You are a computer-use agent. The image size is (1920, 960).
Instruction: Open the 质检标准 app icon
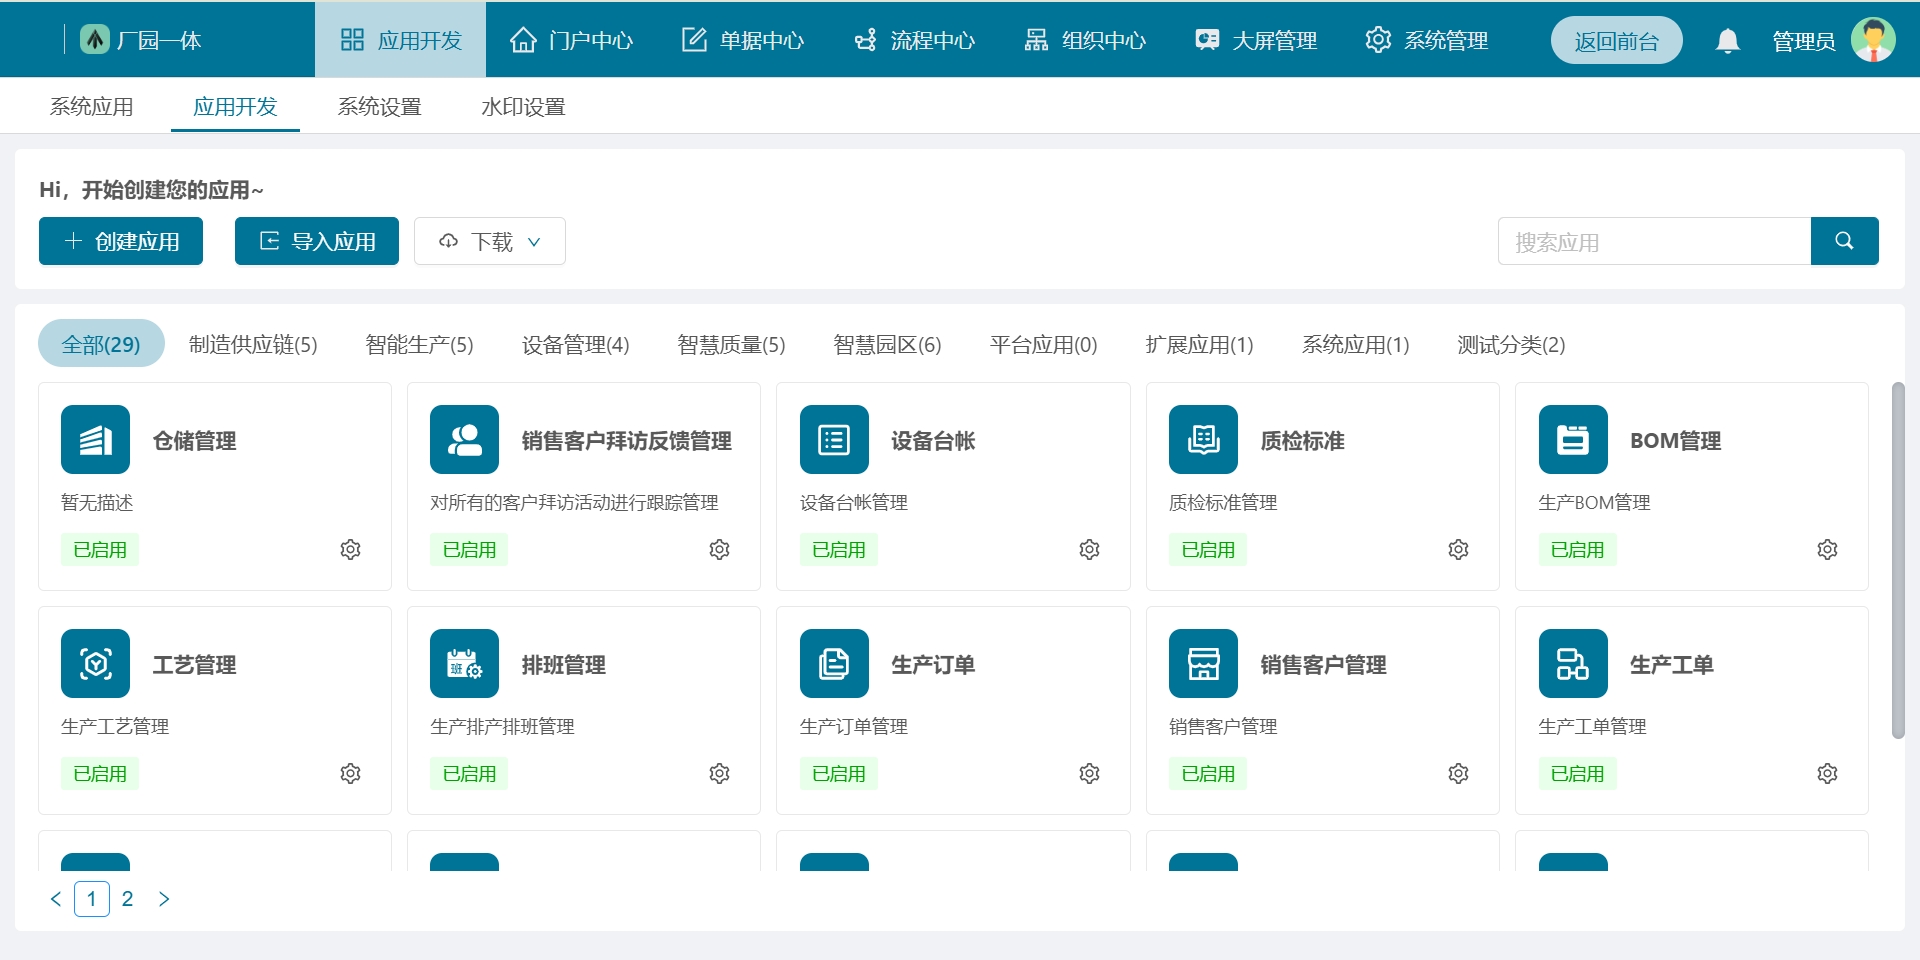[x=1203, y=439]
